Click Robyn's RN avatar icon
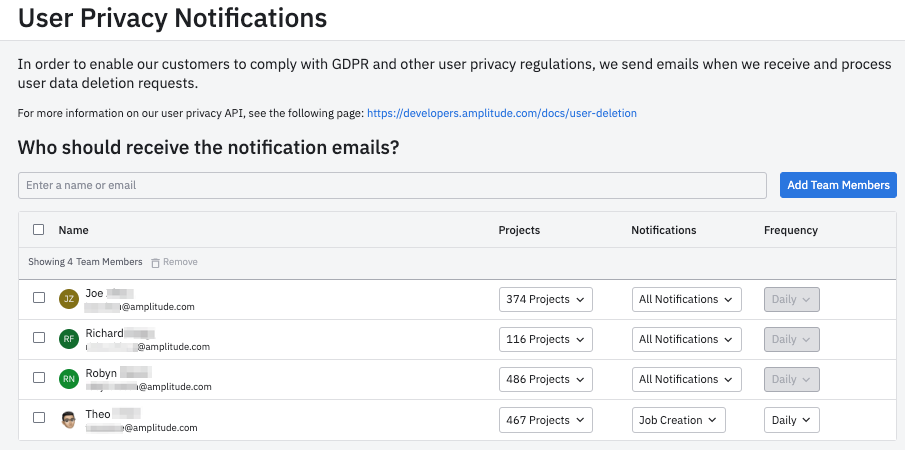This screenshot has height=450, width=905. point(68,379)
